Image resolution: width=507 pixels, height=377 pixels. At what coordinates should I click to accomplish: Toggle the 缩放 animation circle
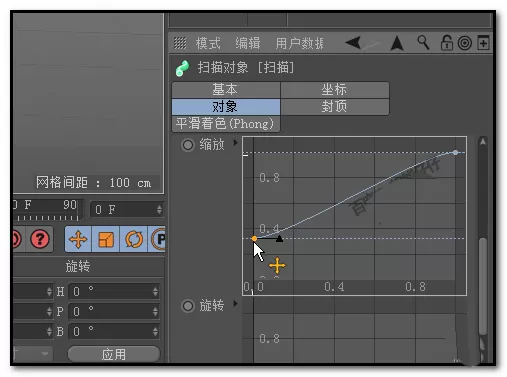pyautogui.click(x=188, y=145)
